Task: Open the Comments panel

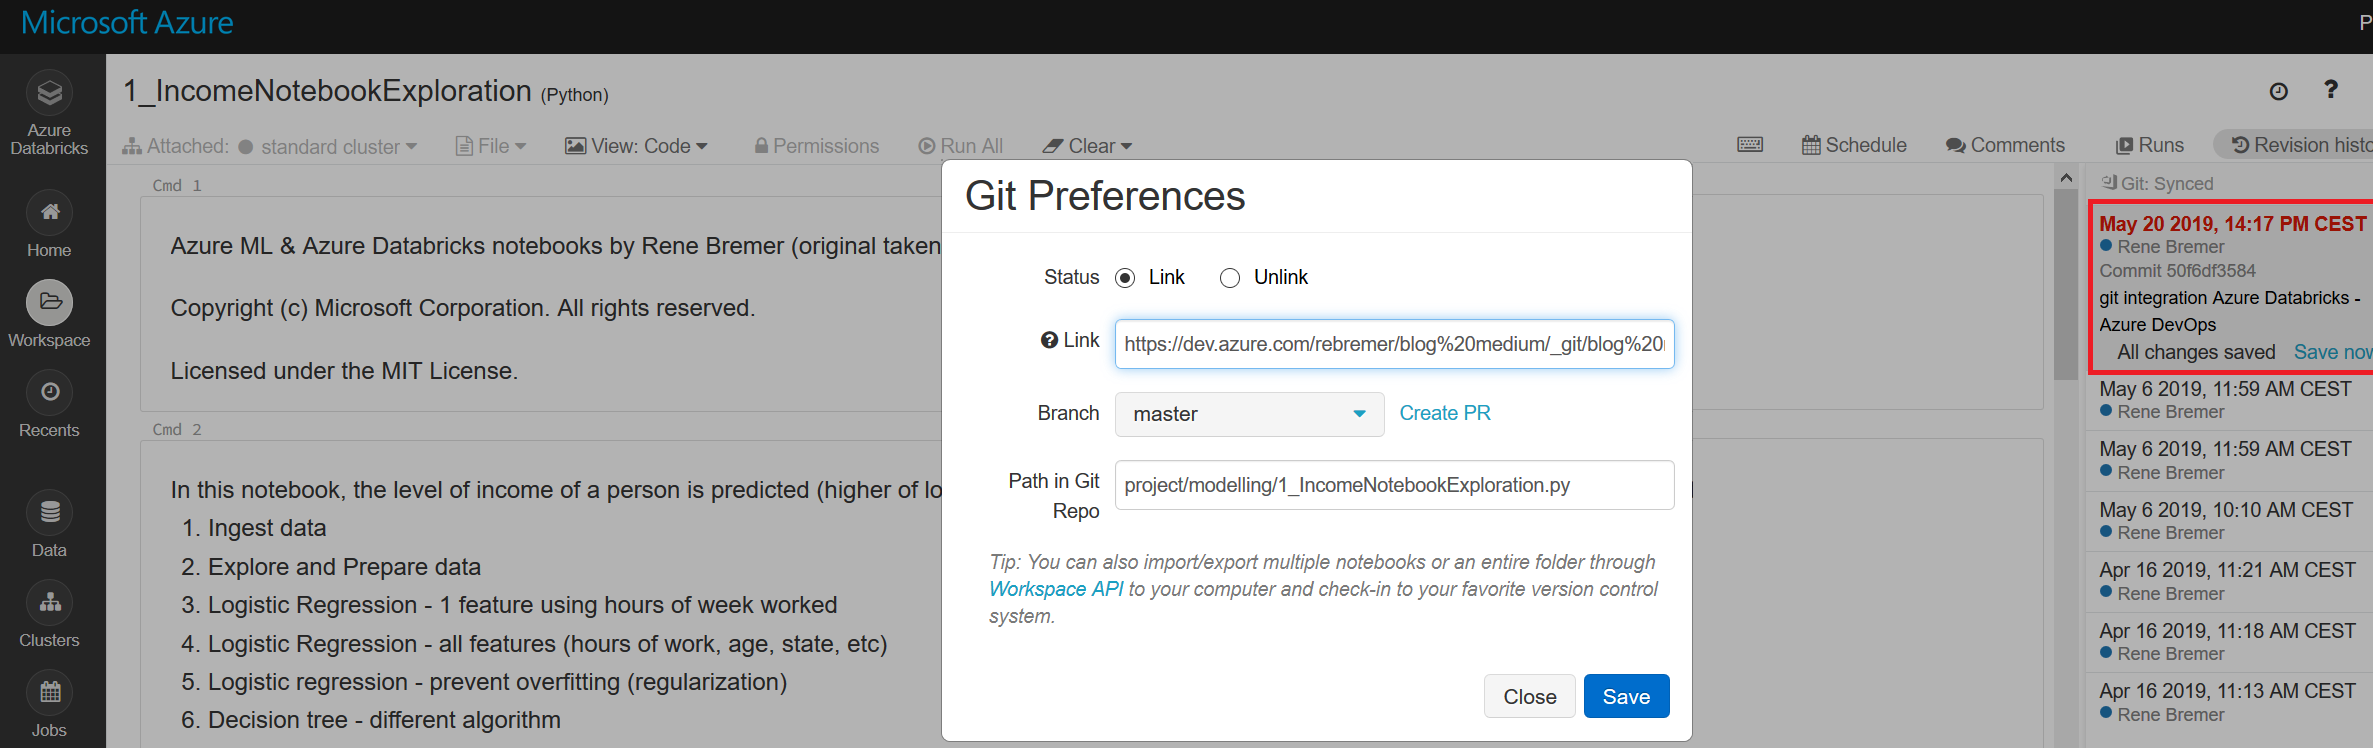Action: click(2005, 145)
